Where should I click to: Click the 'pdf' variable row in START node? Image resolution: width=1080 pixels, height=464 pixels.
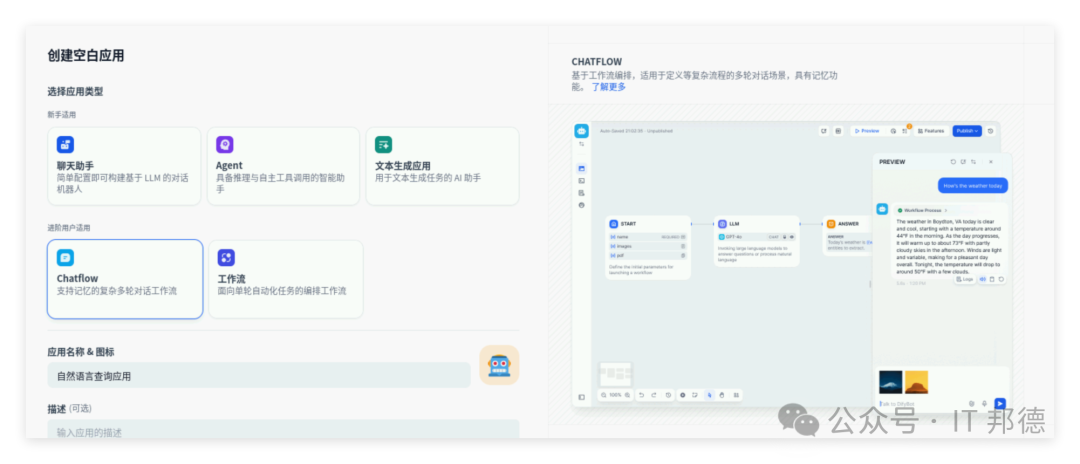coord(647,255)
